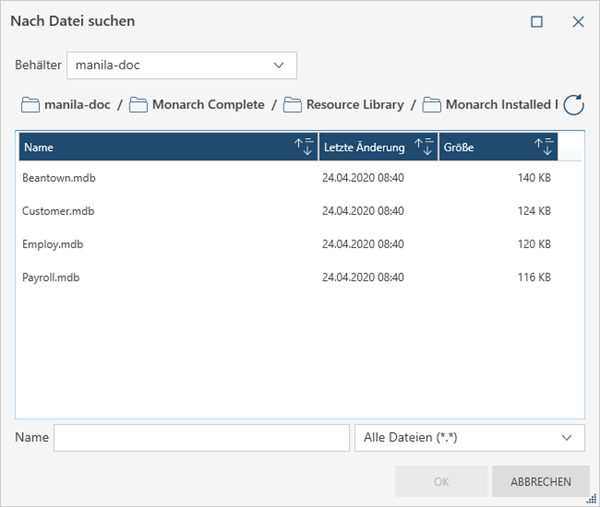Maximize the Nach Datei suchen dialog
This screenshot has height=507, width=600.
click(x=537, y=21)
